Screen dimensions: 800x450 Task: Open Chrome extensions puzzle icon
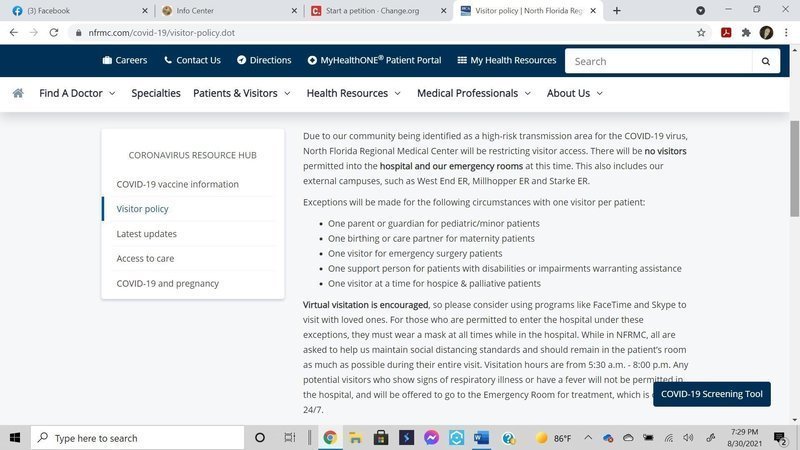[746, 32]
